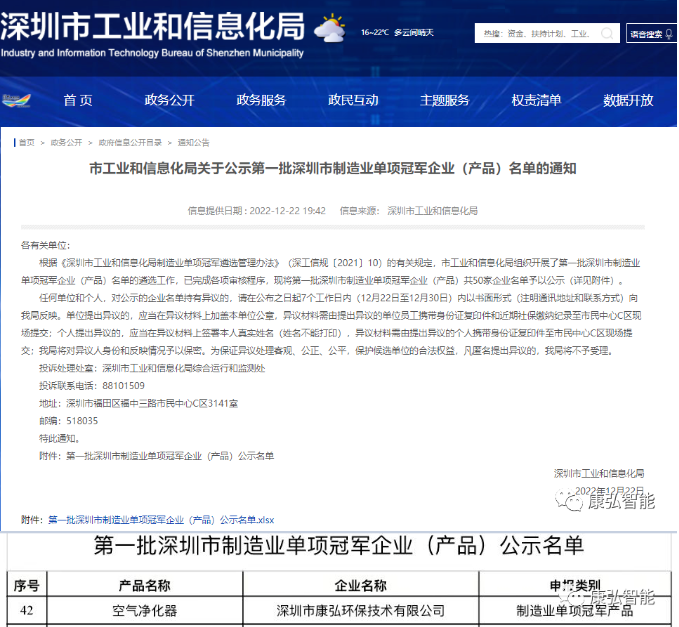Click the search magnifier icon

[607, 34]
